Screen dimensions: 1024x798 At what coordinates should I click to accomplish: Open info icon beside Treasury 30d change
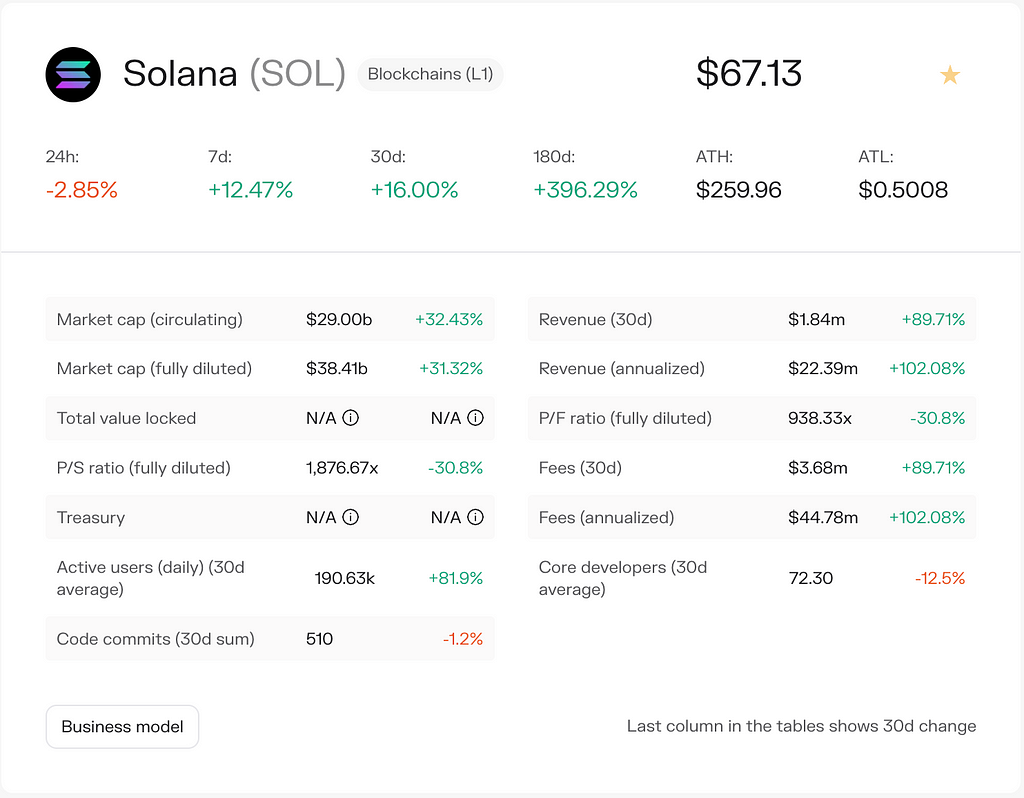pos(475,517)
